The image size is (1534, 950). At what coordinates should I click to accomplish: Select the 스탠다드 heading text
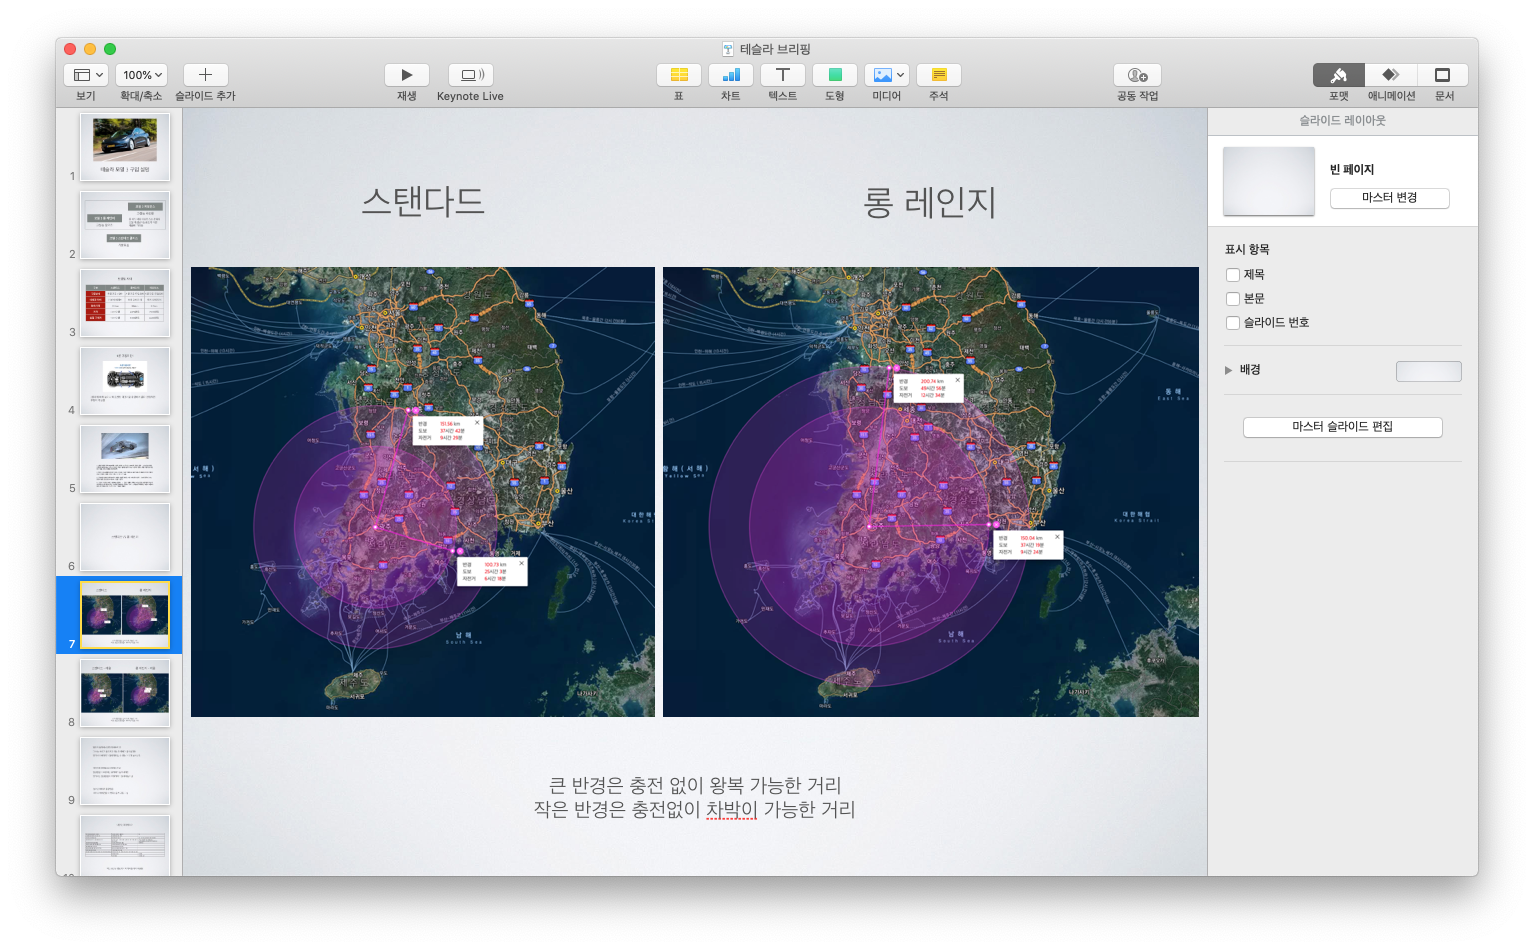[x=423, y=202]
